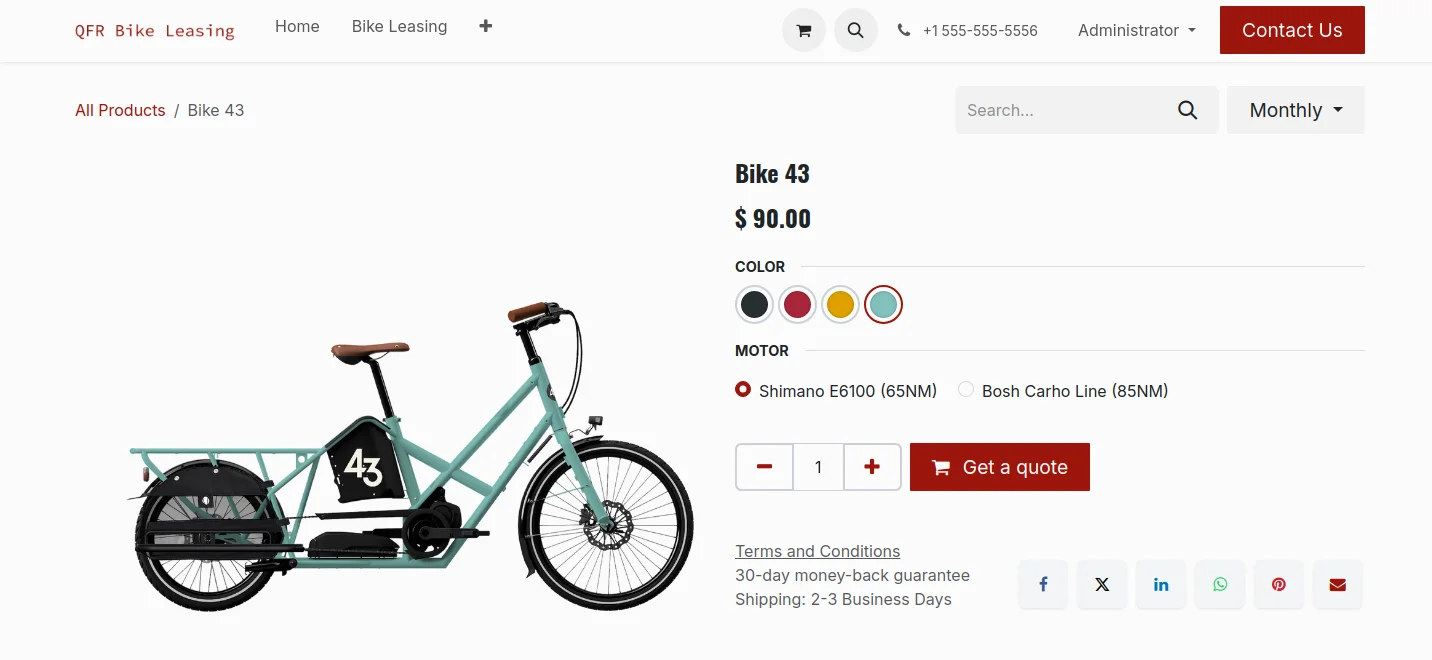Click the Get a quote button
1432x660 pixels.
click(x=1000, y=467)
